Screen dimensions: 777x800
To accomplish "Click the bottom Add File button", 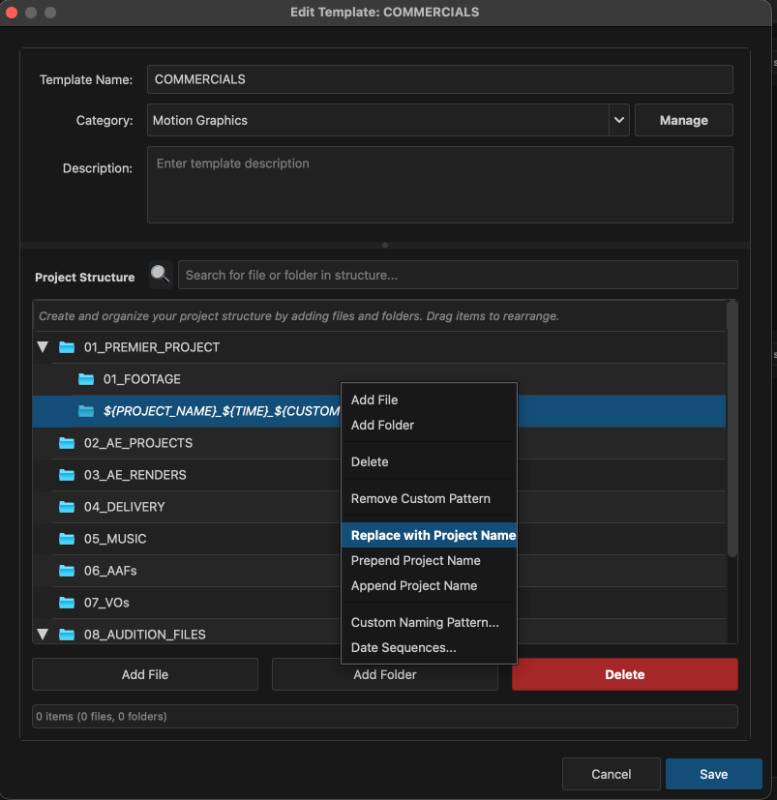I will click(145, 674).
